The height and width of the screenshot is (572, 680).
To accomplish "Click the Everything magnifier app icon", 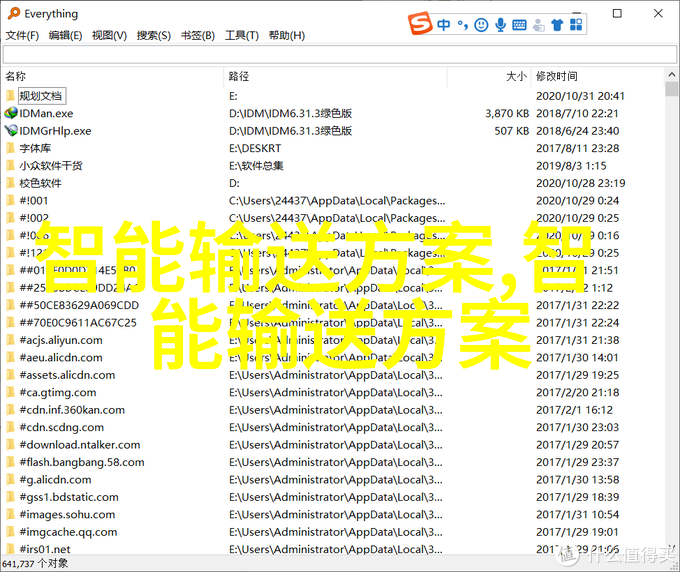I will coord(13,13).
